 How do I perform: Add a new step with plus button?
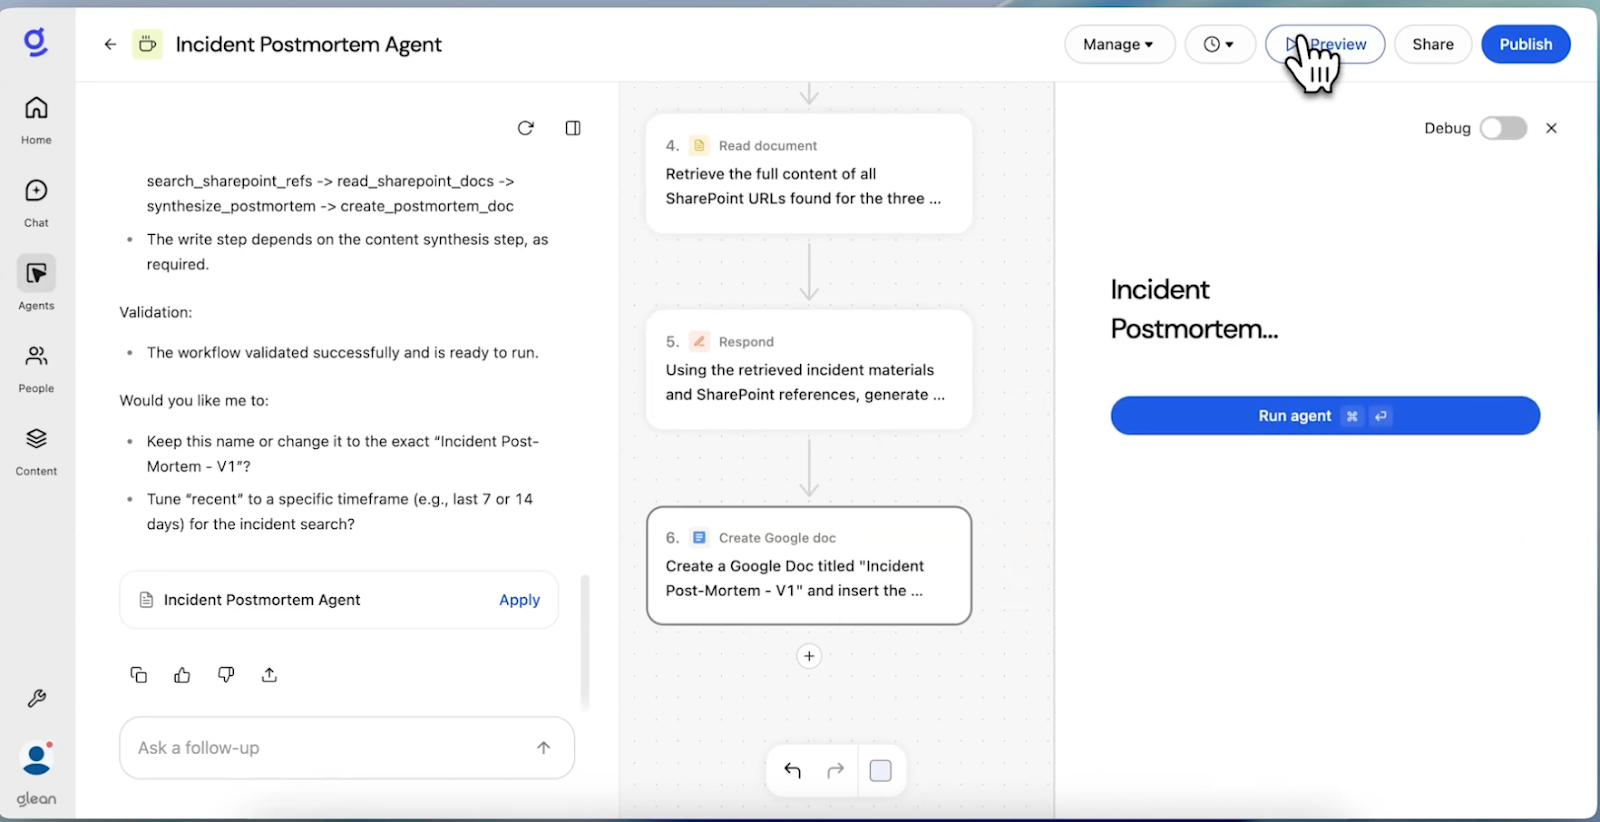point(809,656)
